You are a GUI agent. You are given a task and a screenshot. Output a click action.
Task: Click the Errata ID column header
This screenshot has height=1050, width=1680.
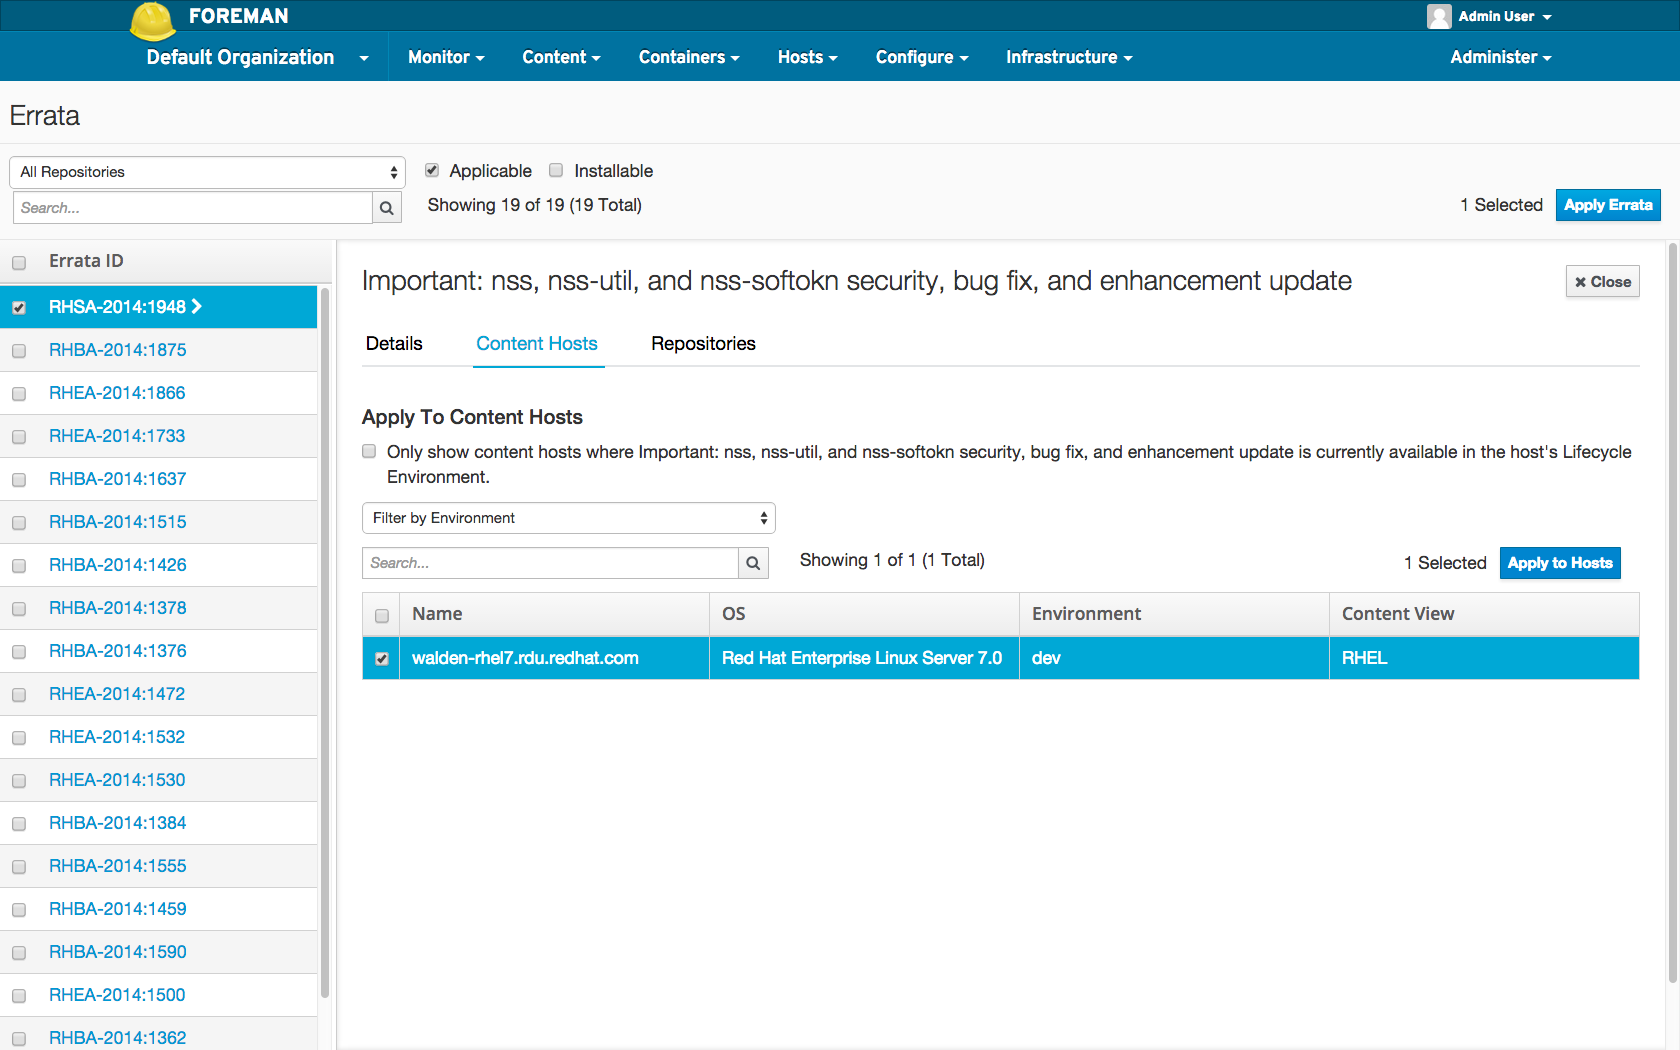[86, 261]
